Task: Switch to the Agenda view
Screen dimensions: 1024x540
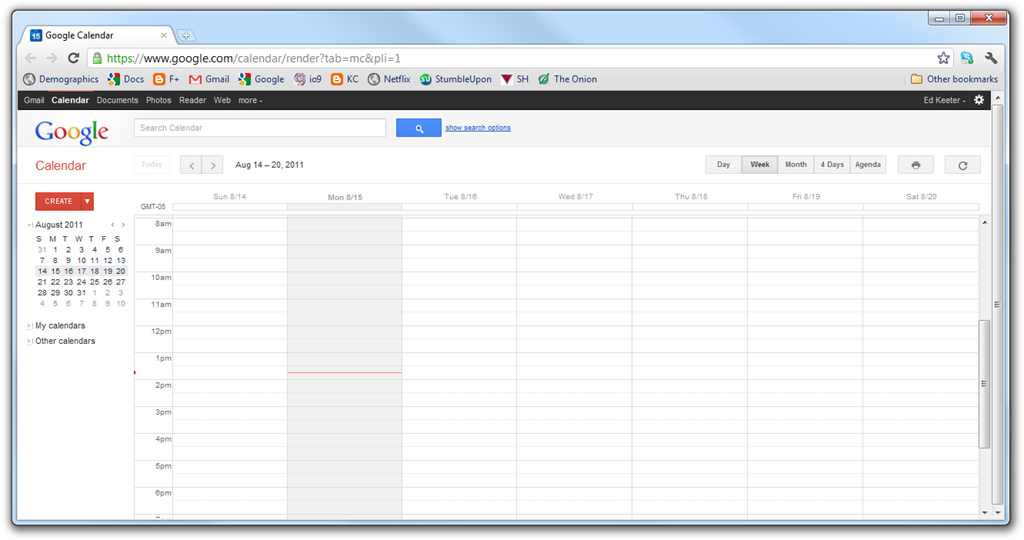Action: point(868,165)
